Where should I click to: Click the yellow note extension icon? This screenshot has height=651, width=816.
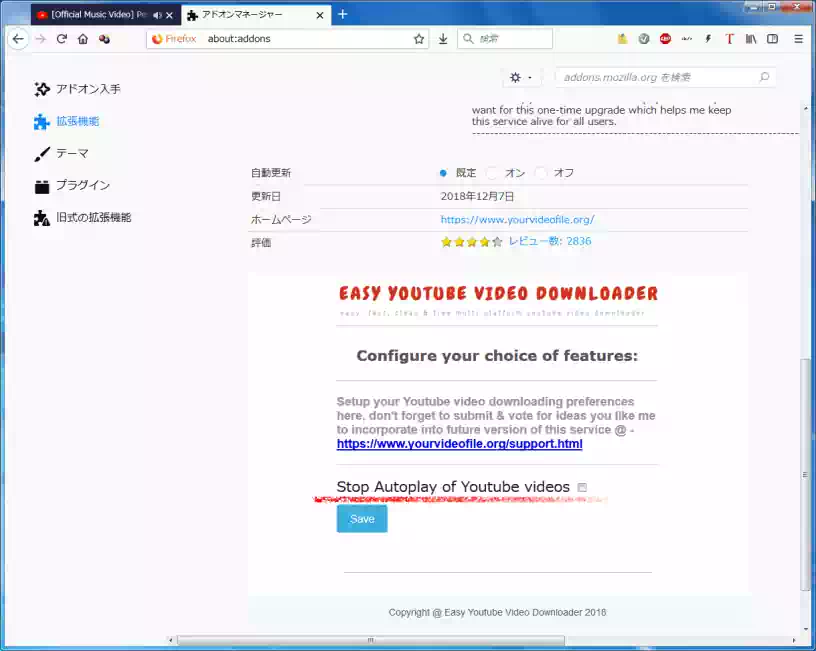click(622, 39)
